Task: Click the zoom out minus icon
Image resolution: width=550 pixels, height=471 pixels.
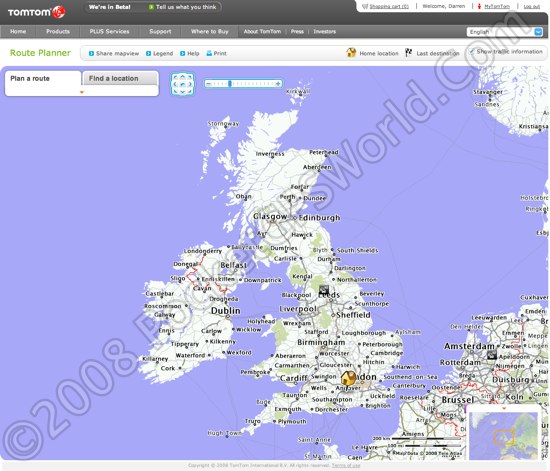Action: [208, 84]
